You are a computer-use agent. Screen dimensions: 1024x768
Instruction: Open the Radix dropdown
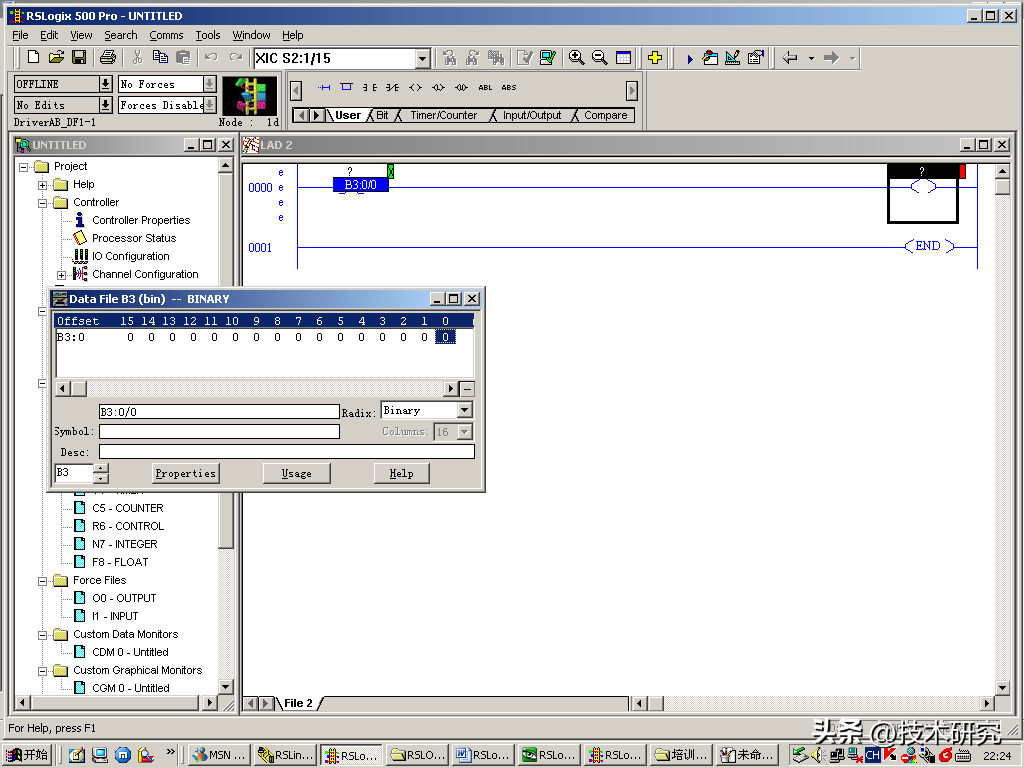pos(464,411)
